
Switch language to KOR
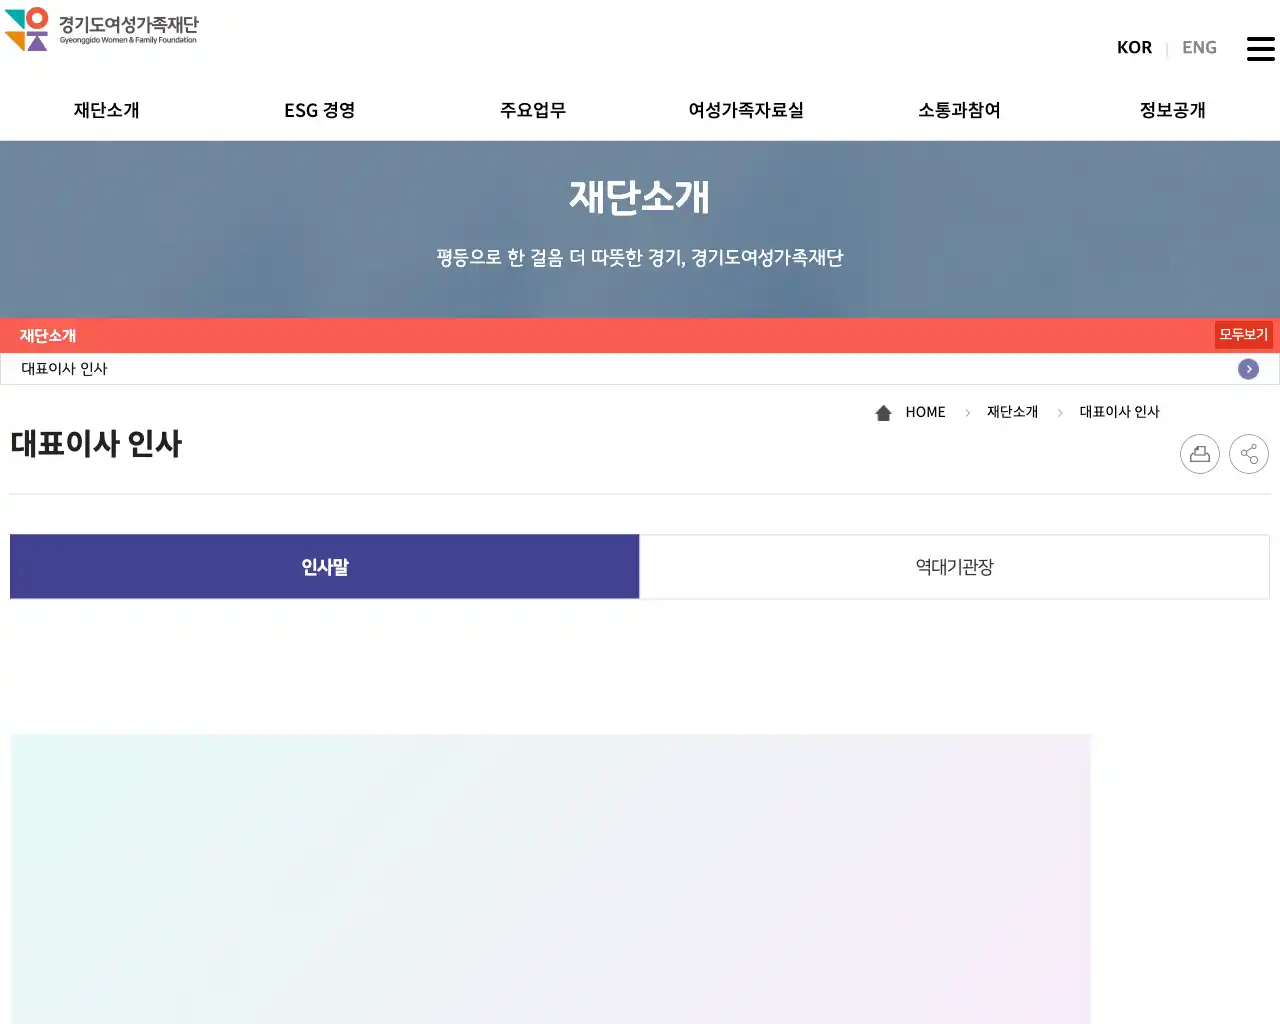1134,47
